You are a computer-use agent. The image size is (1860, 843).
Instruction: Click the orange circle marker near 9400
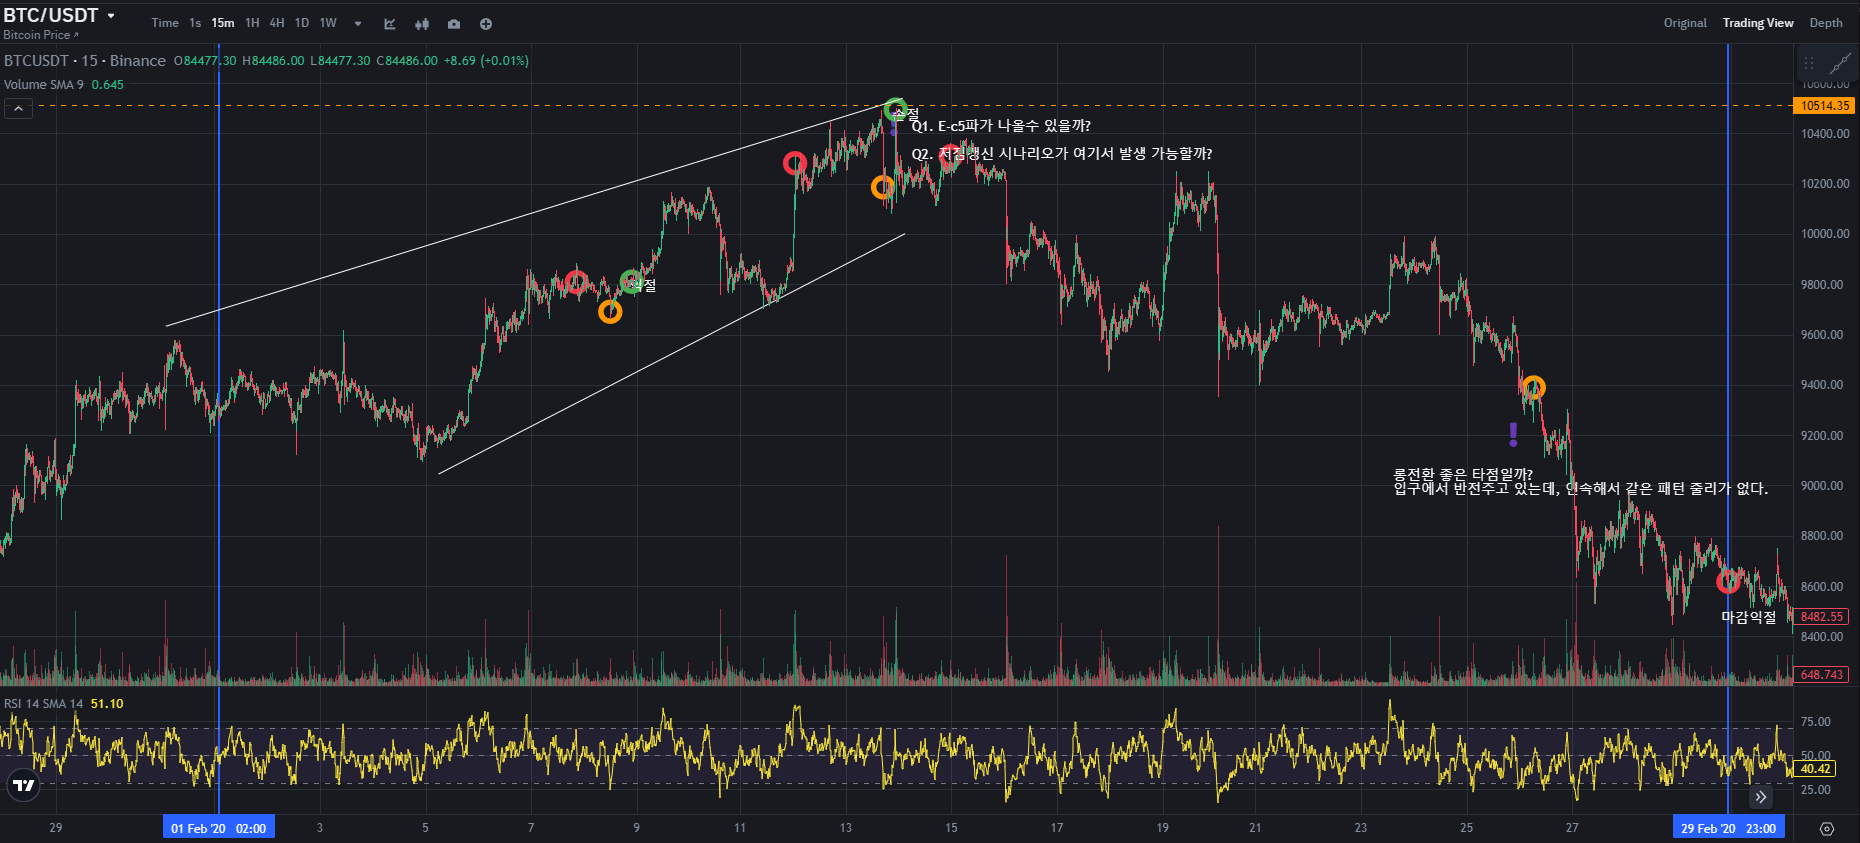click(1533, 387)
